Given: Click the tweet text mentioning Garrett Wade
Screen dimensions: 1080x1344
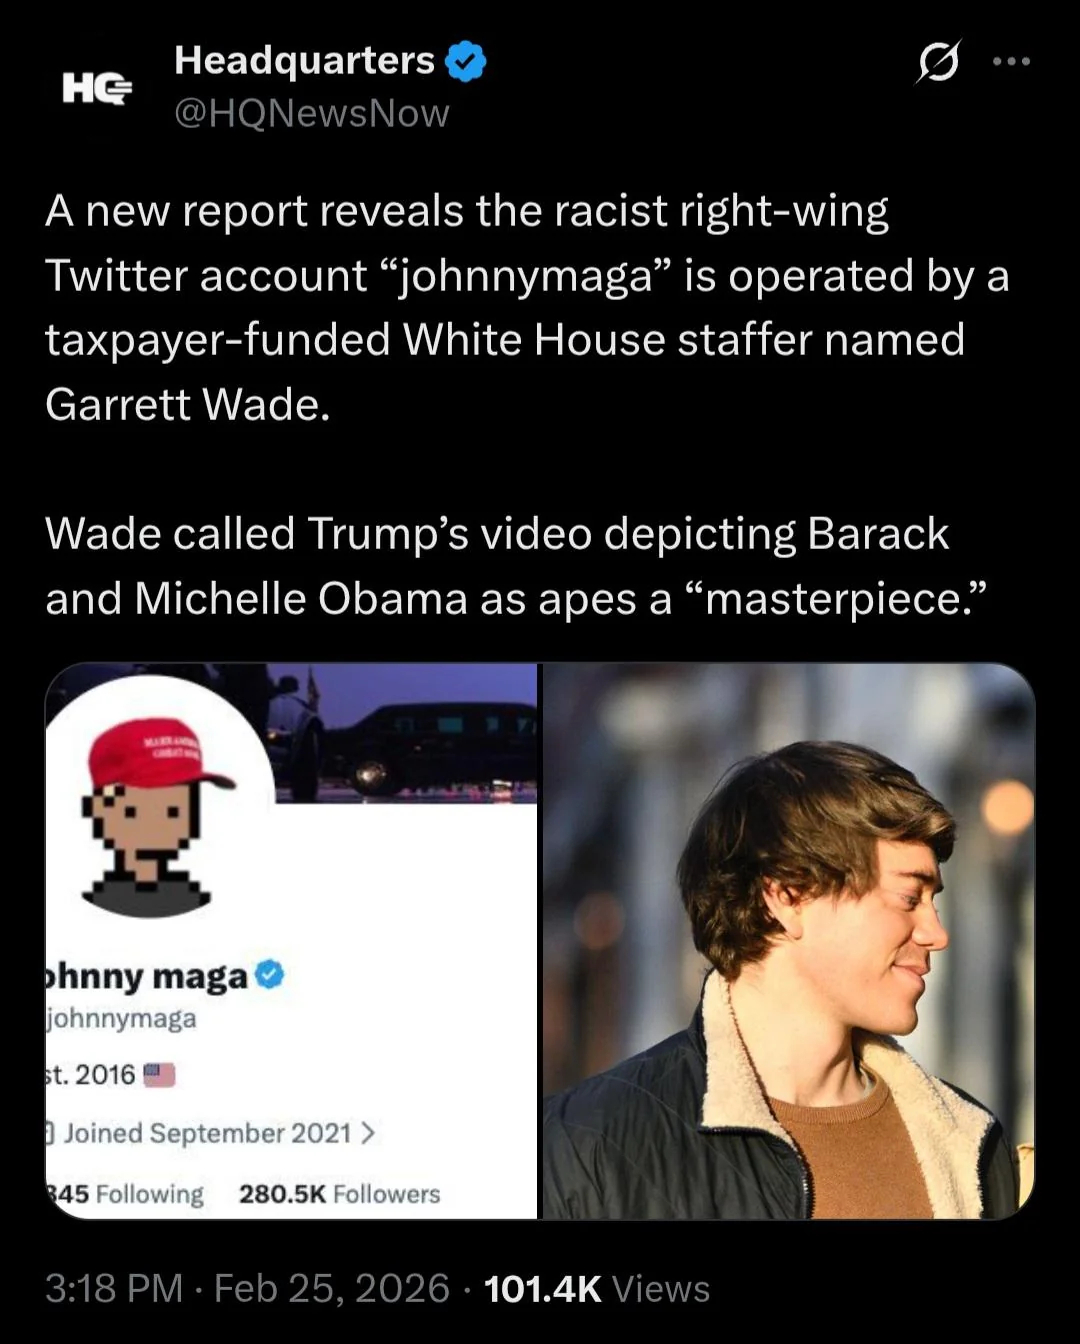Looking at the screenshot, I should coord(527,307).
